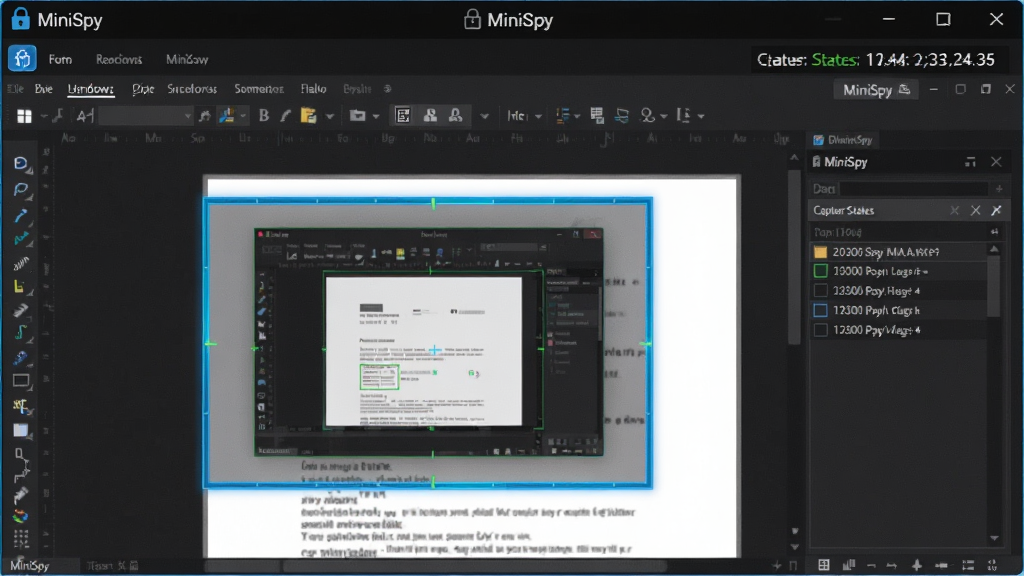Click the multicolor wheel icon in sidebar
The height and width of the screenshot is (576, 1024).
click(21, 517)
